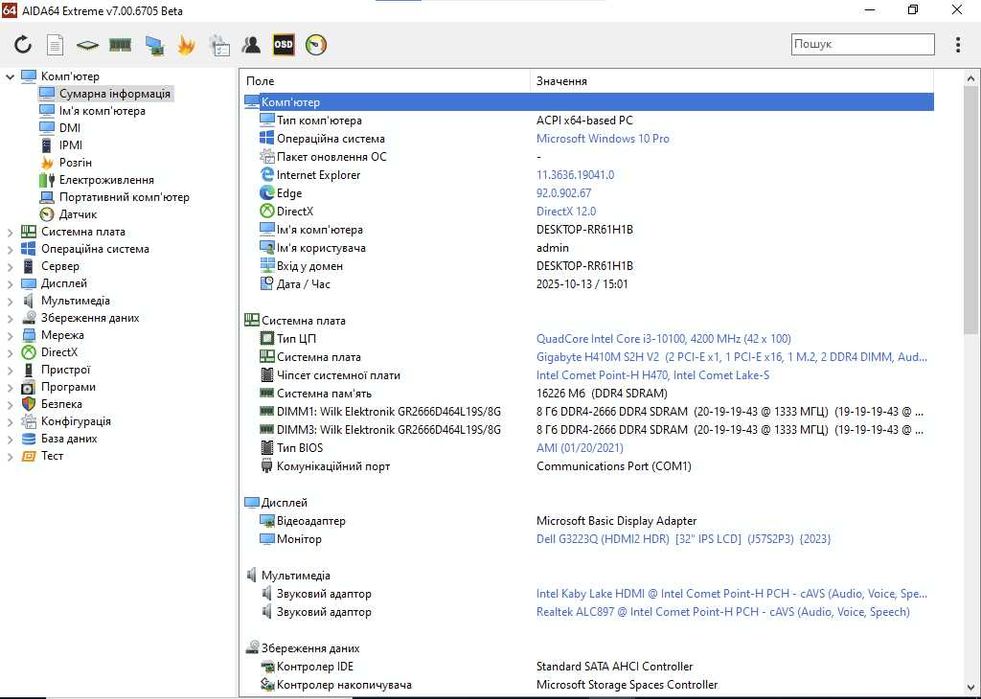This screenshot has height=699, width=981.
Task: Expand the Мережа tree node
Action: pyautogui.click(x=10, y=335)
